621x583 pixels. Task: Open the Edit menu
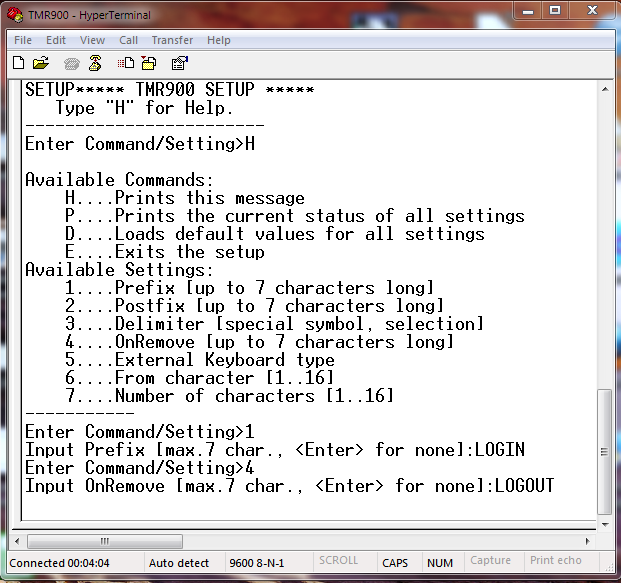(x=56, y=40)
